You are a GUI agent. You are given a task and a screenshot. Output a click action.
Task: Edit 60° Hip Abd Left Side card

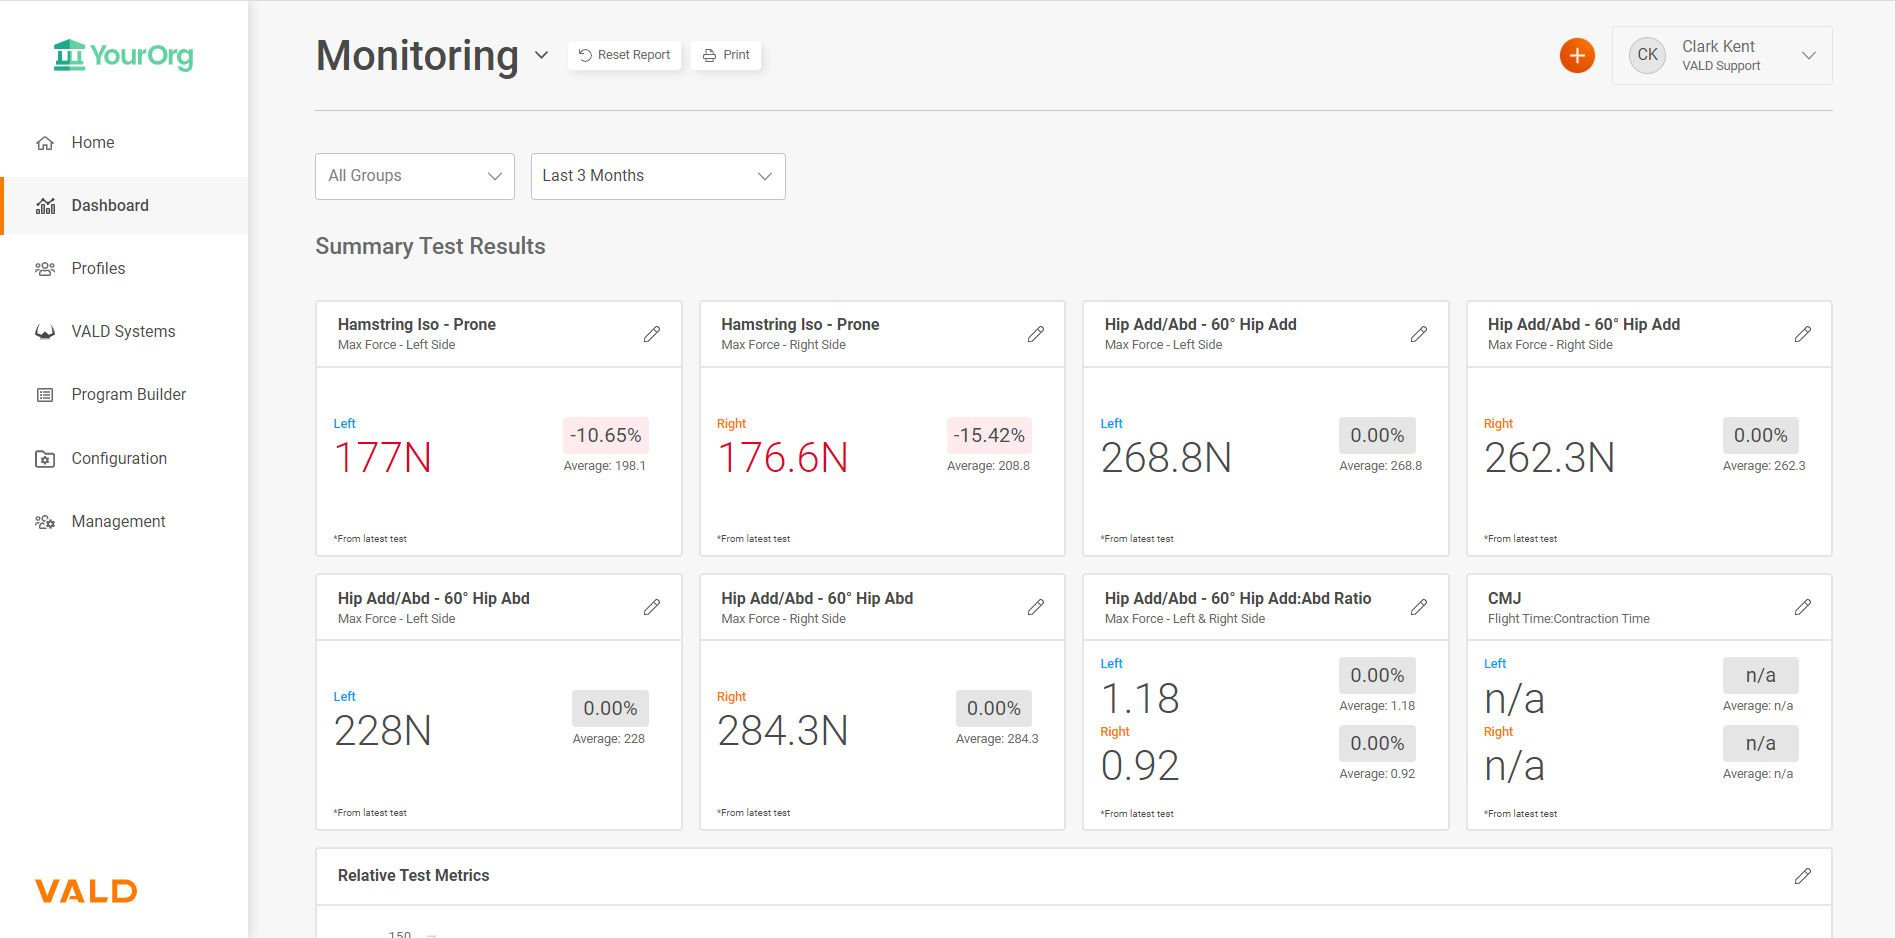coord(652,607)
